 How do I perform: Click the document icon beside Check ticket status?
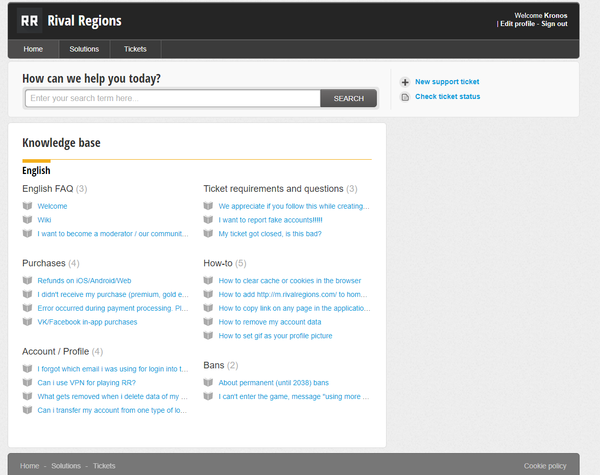tap(405, 97)
